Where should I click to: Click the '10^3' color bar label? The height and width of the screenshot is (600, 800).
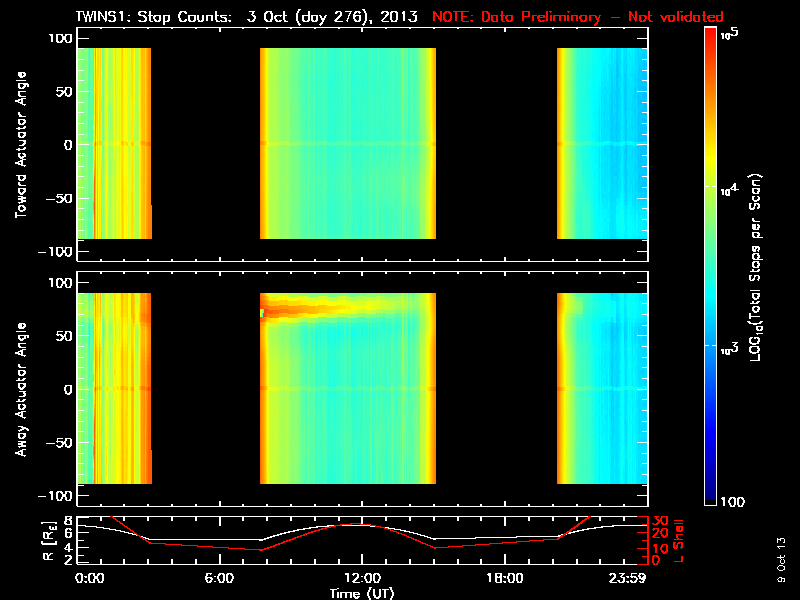[730, 349]
